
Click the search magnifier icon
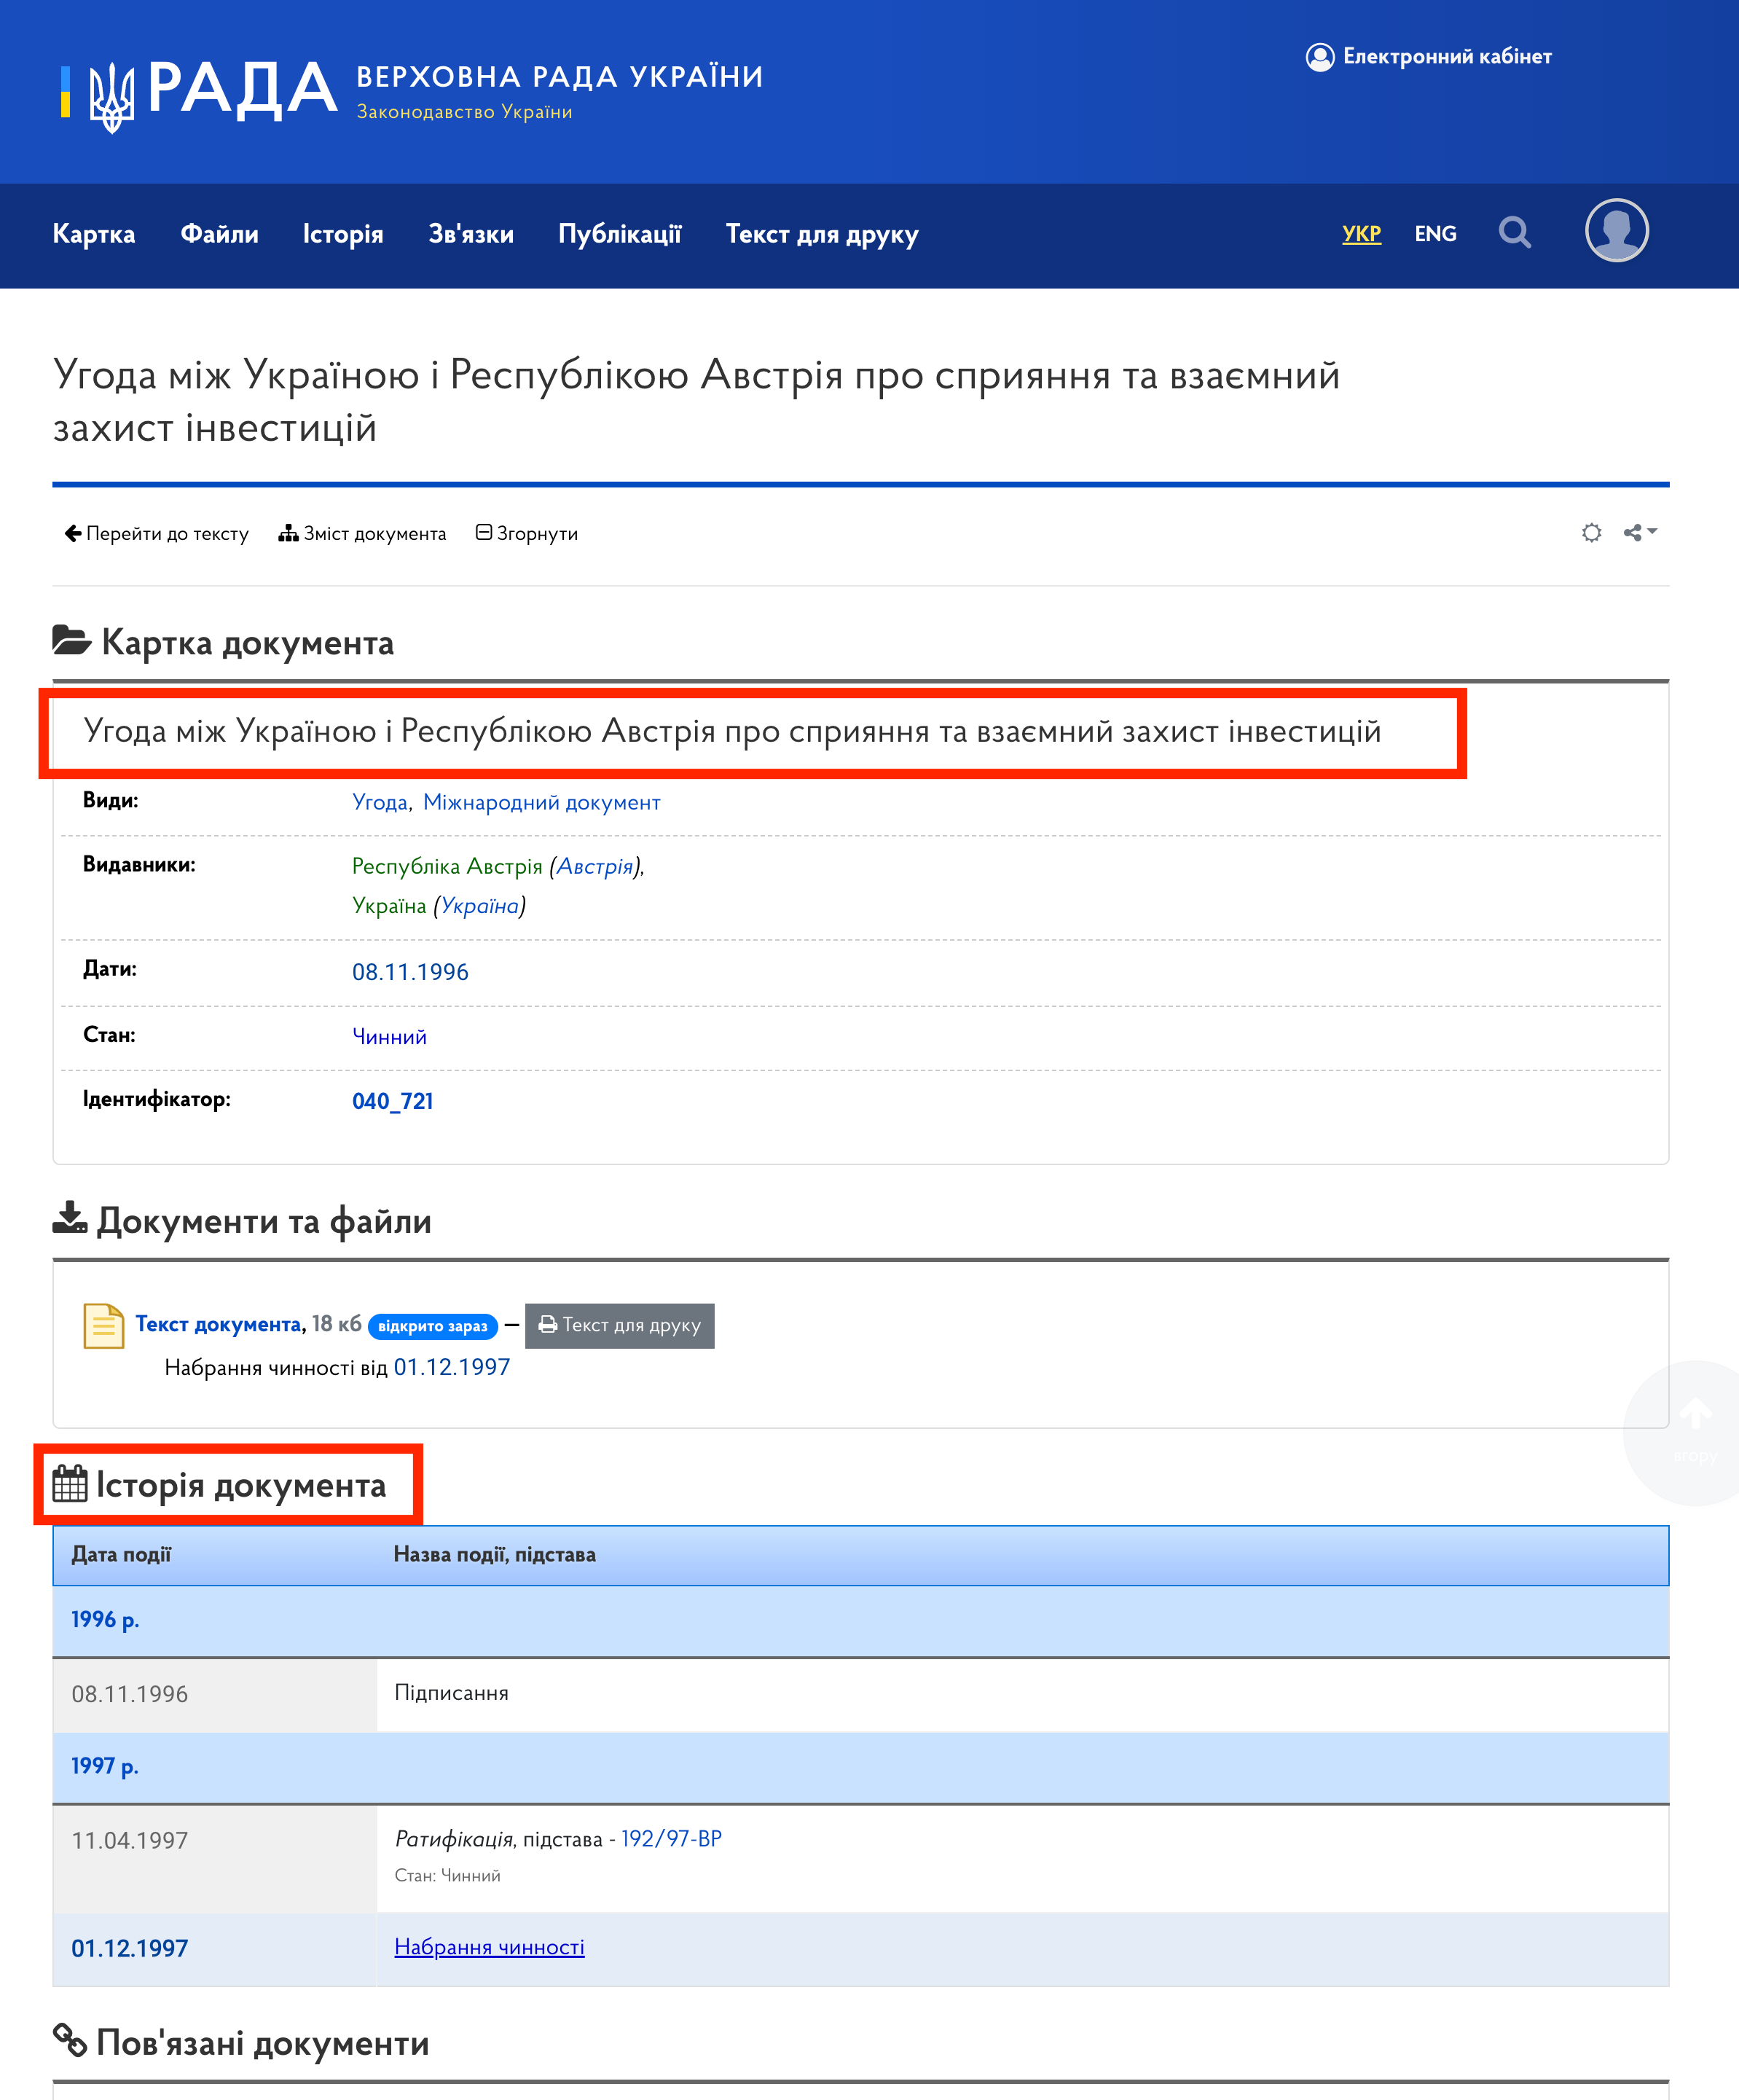1514,233
